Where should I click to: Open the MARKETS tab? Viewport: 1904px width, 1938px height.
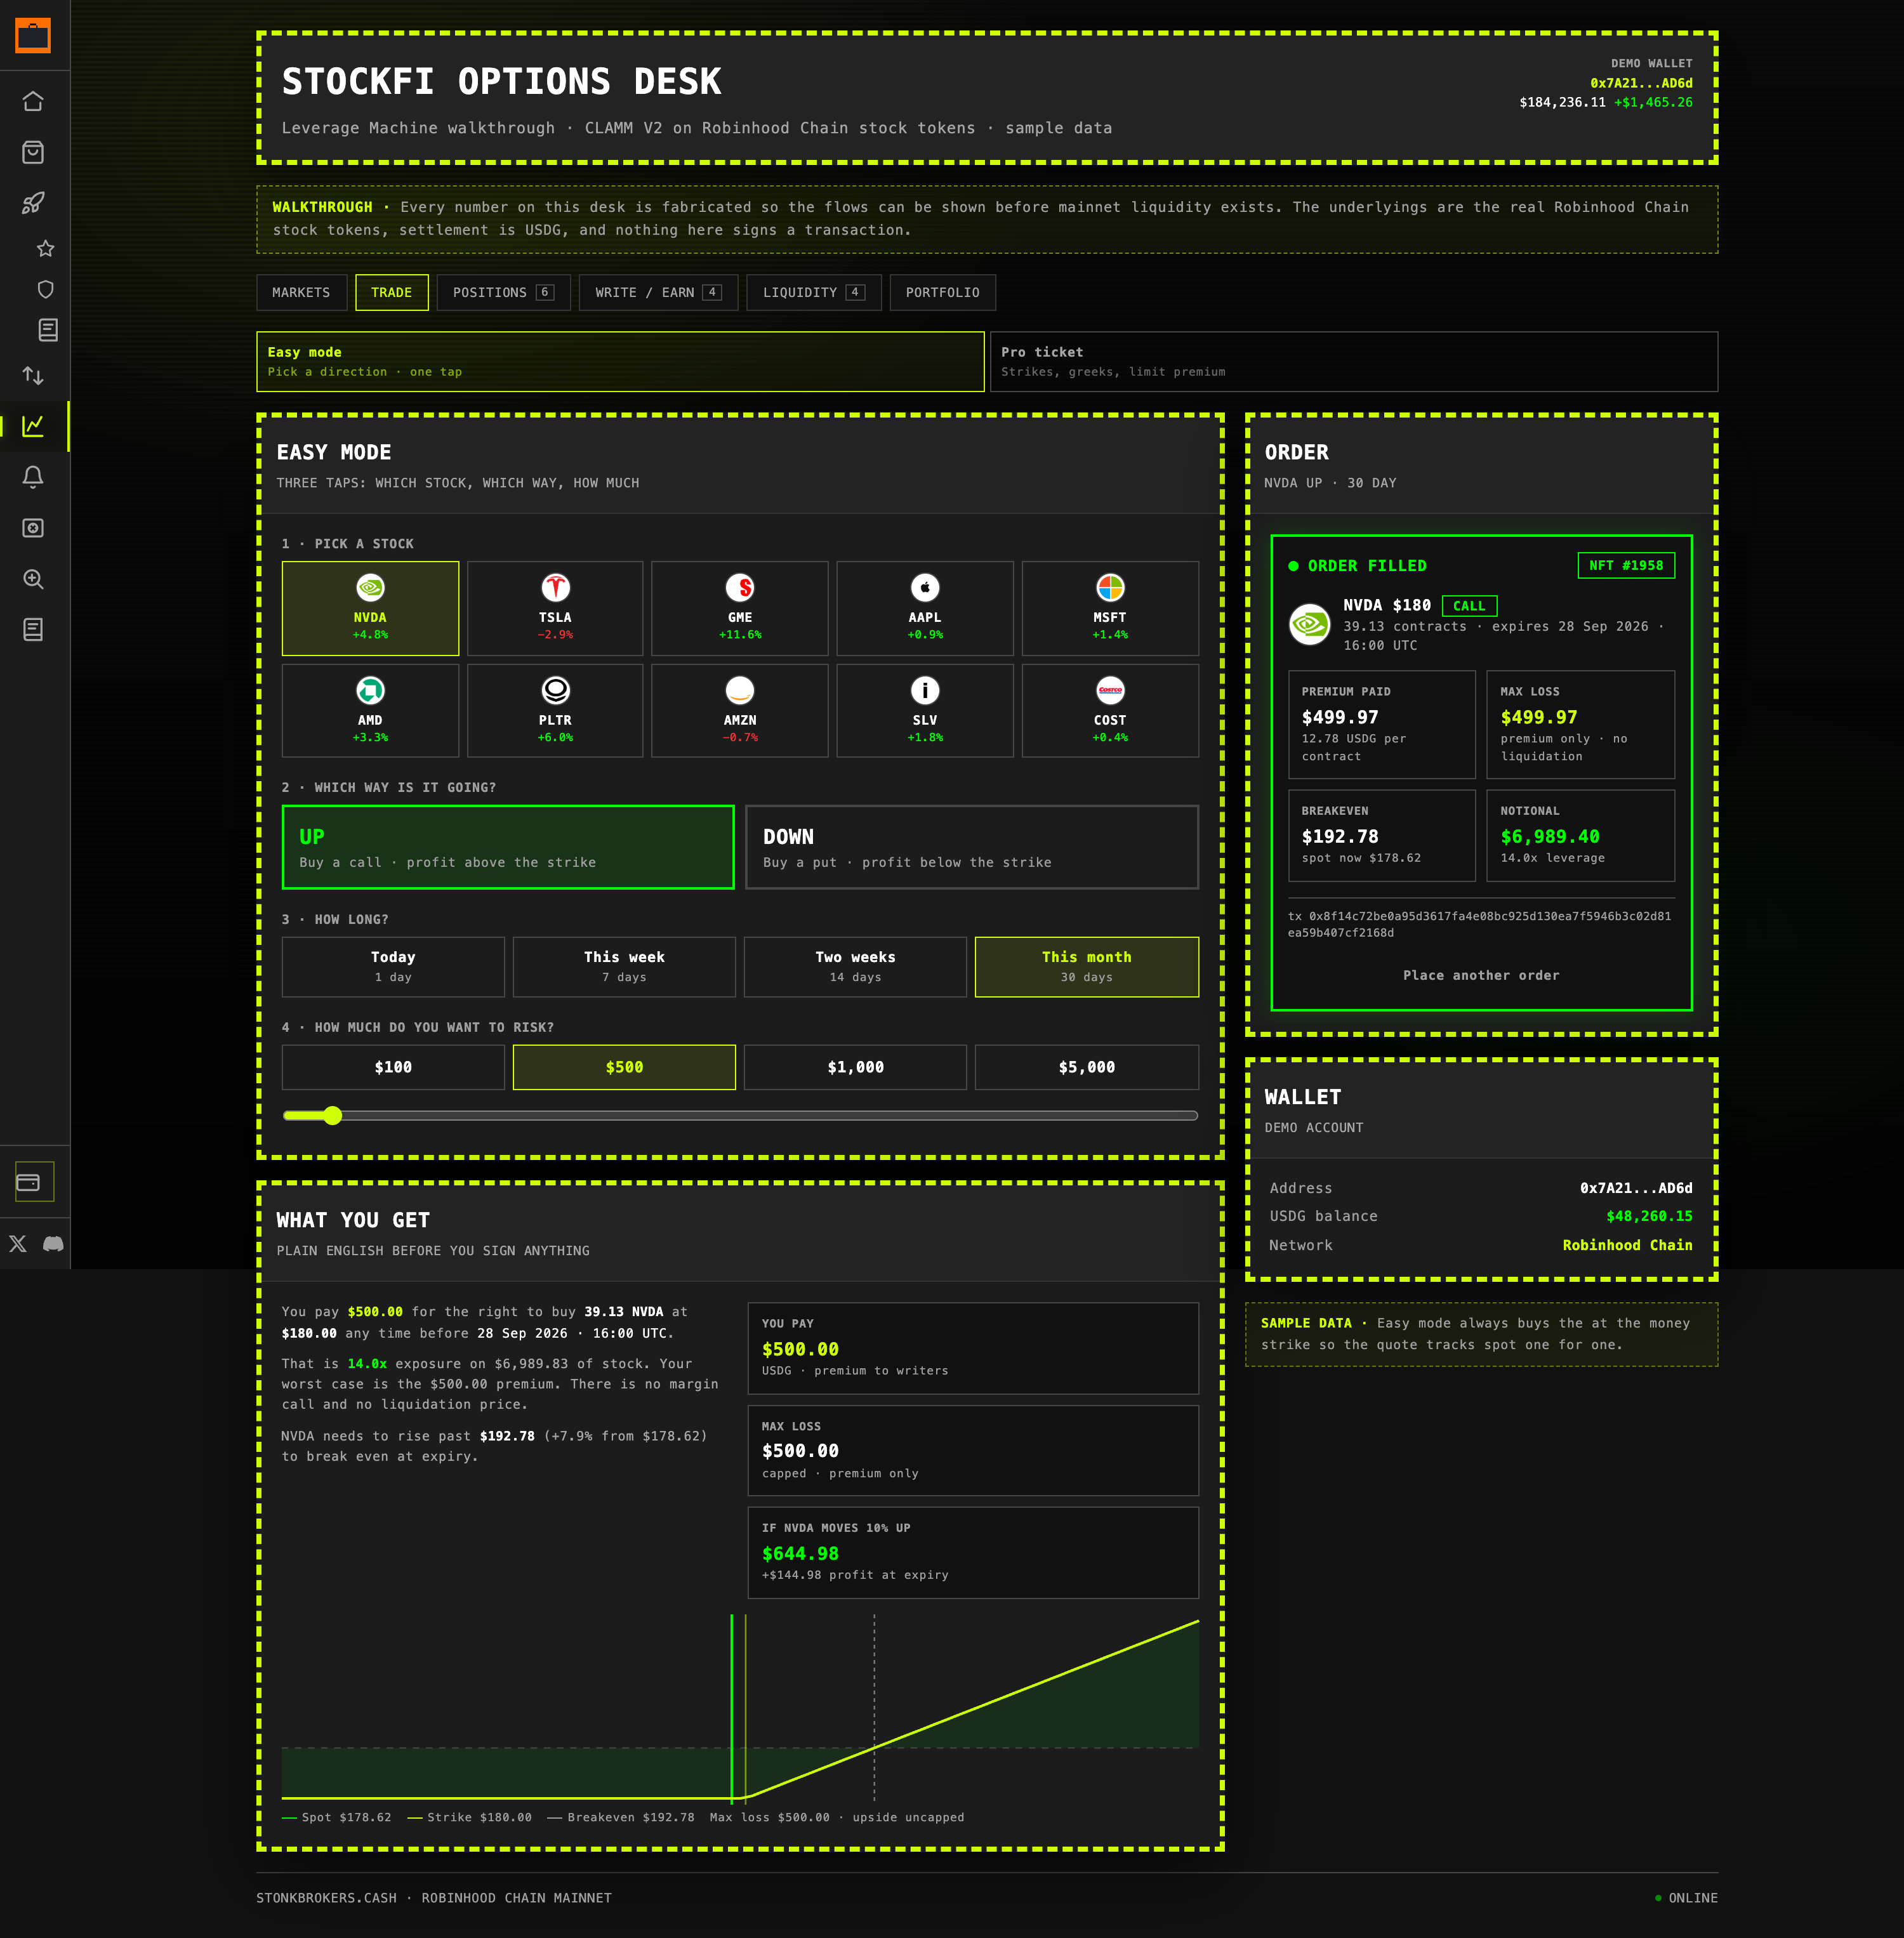(301, 292)
